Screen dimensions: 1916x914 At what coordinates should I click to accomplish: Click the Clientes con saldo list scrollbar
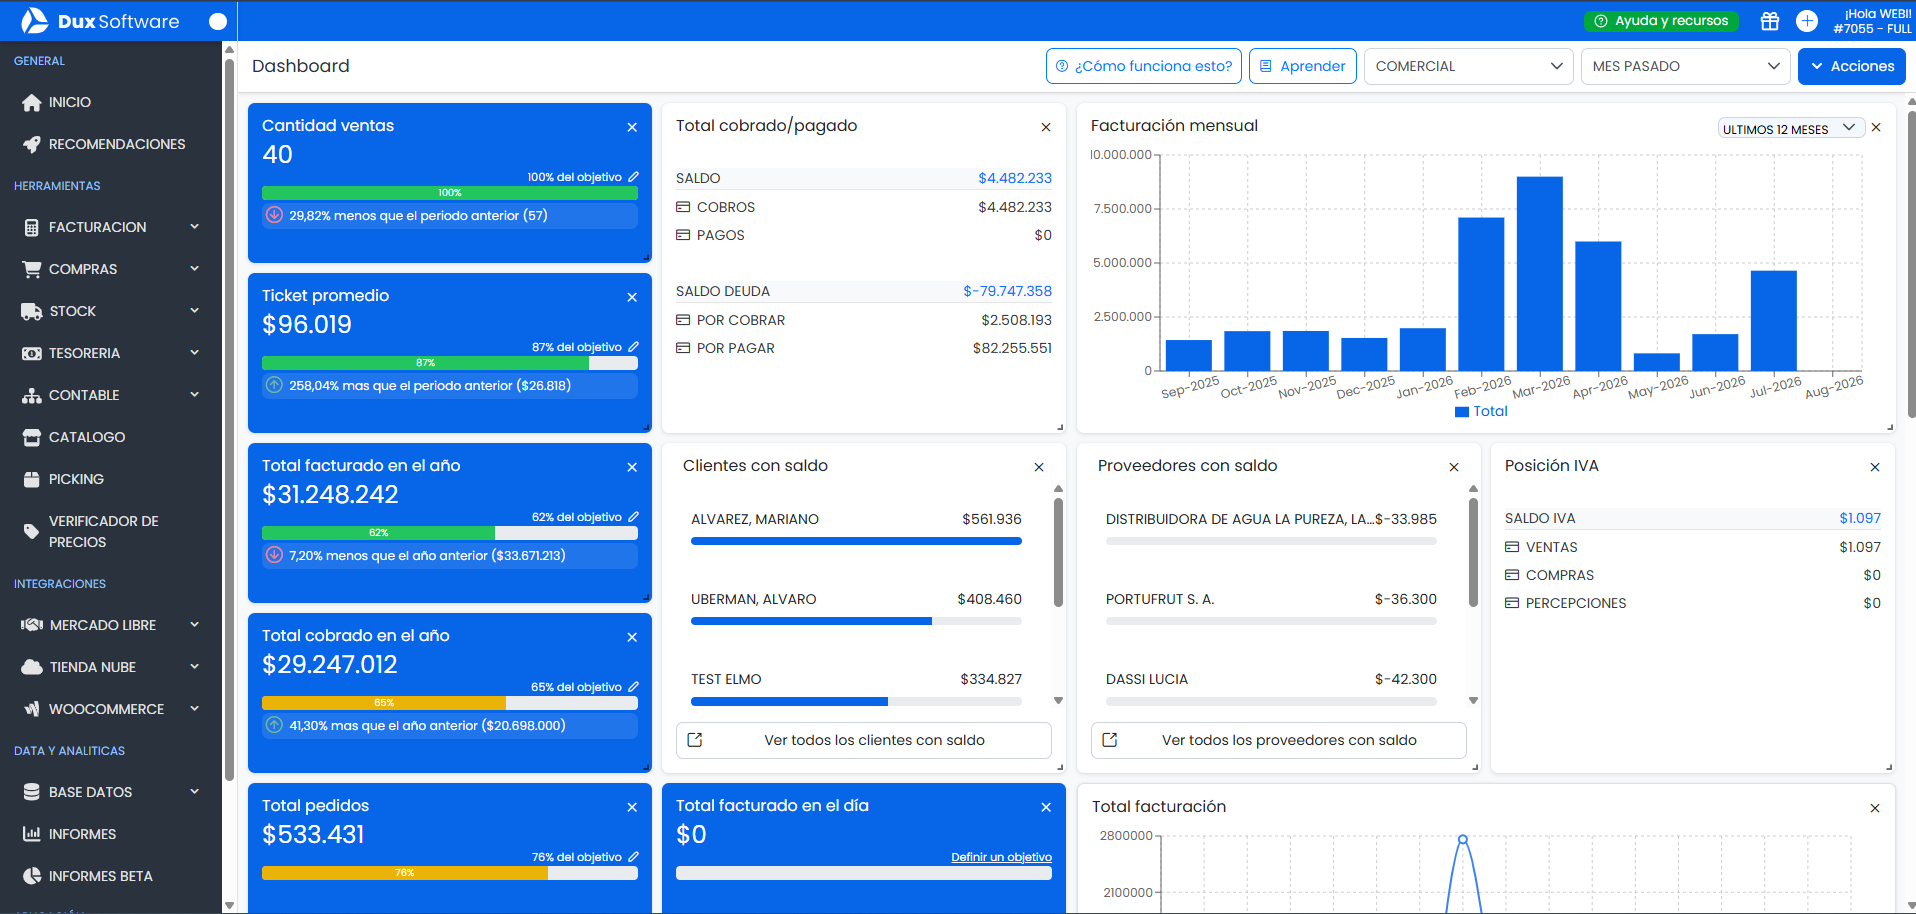(x=1058, y=552)
